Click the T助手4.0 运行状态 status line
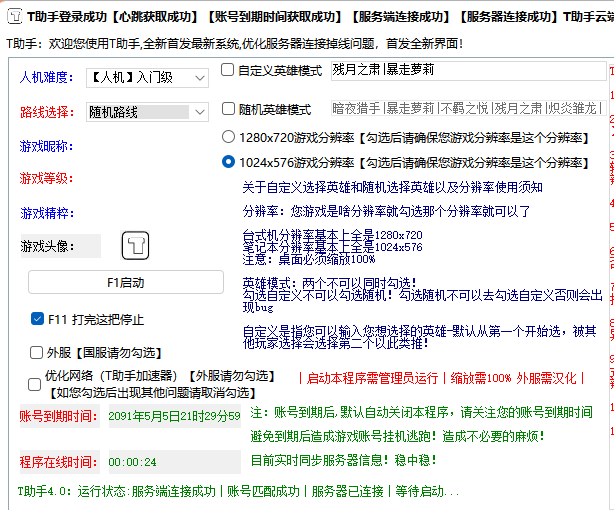 tap(238, 491)
